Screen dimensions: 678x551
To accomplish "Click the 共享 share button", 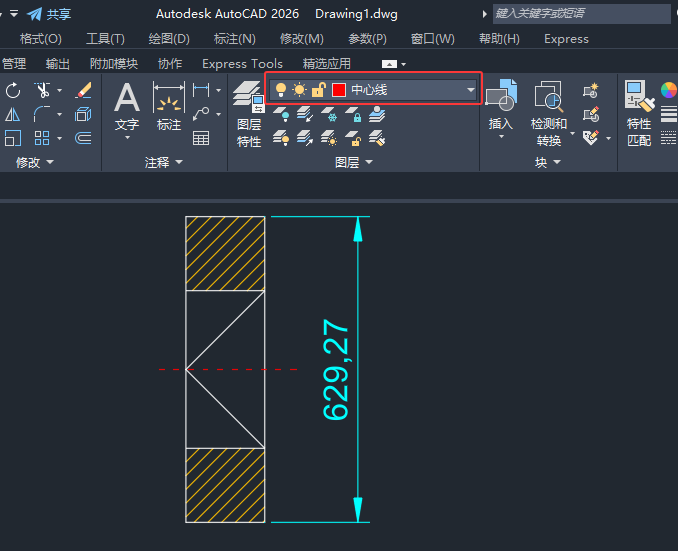I will click(x=49, y=14).
